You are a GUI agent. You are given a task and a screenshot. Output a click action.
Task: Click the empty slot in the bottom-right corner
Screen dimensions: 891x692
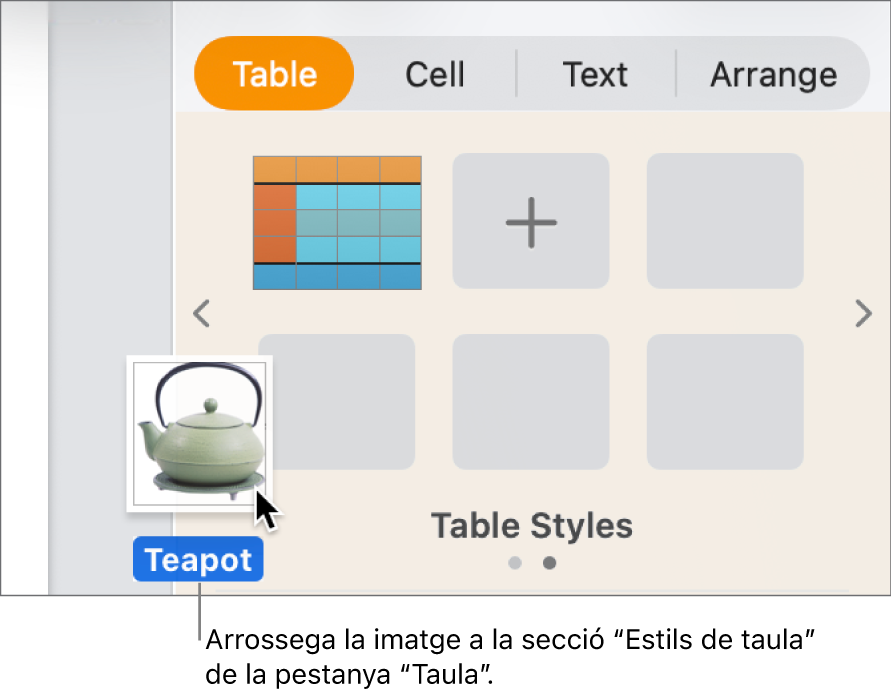(x=723, y=401)
